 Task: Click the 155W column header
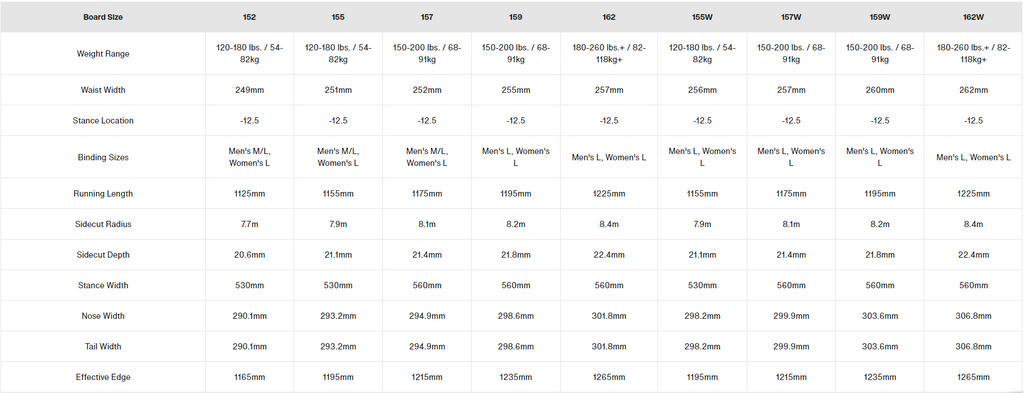click(x=702, y=18)
